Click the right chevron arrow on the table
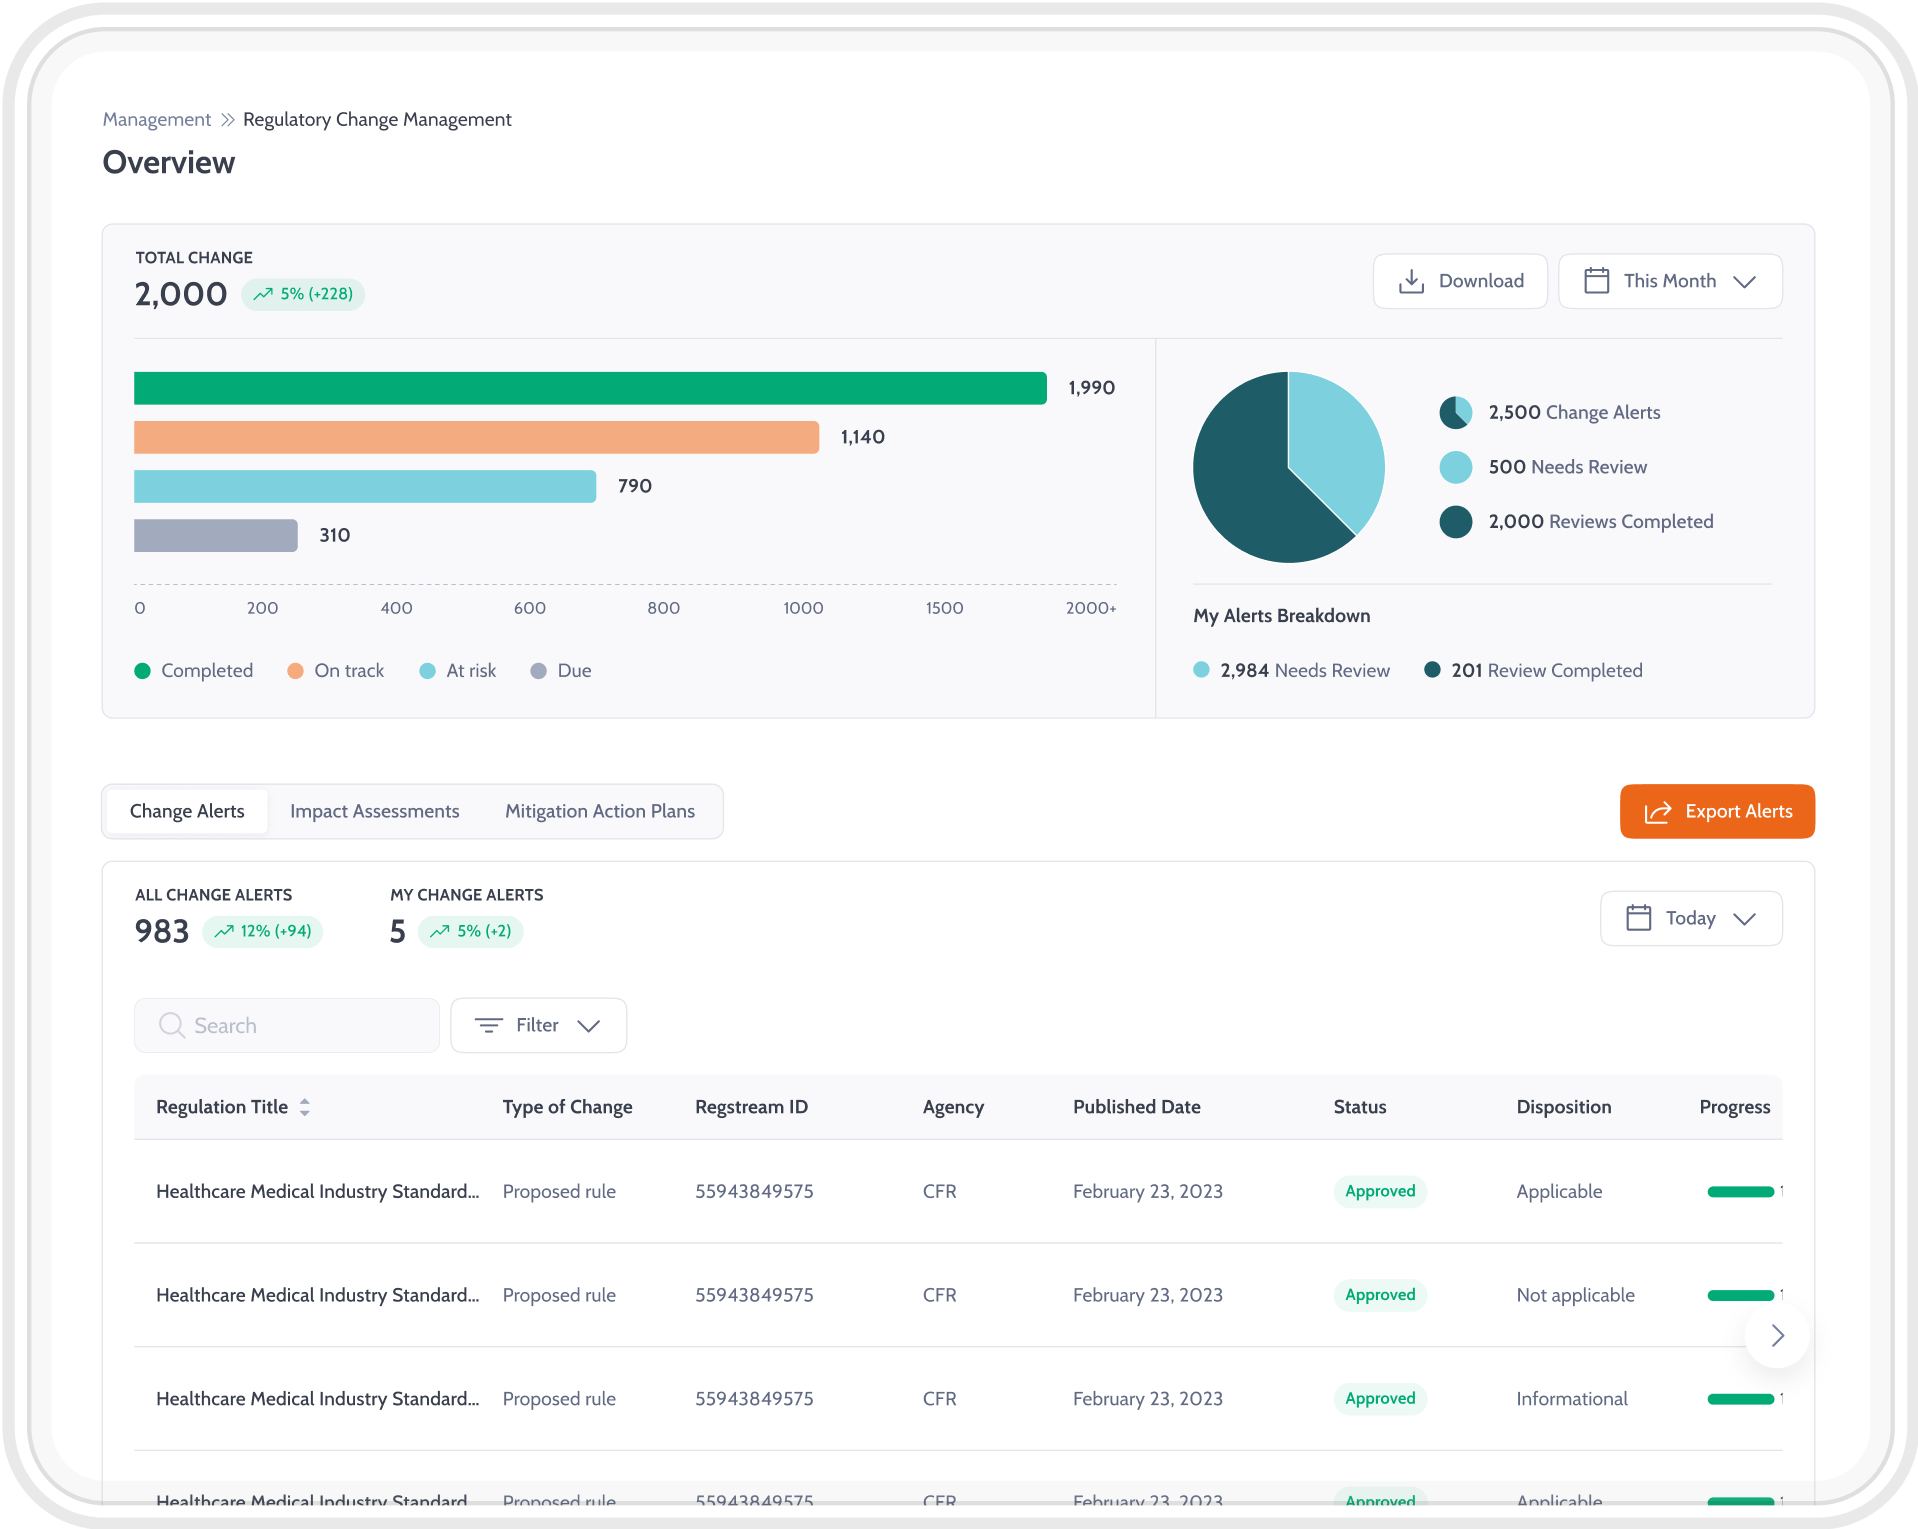This screenshot has height=1529, width=1918. coord(1777,1336)
